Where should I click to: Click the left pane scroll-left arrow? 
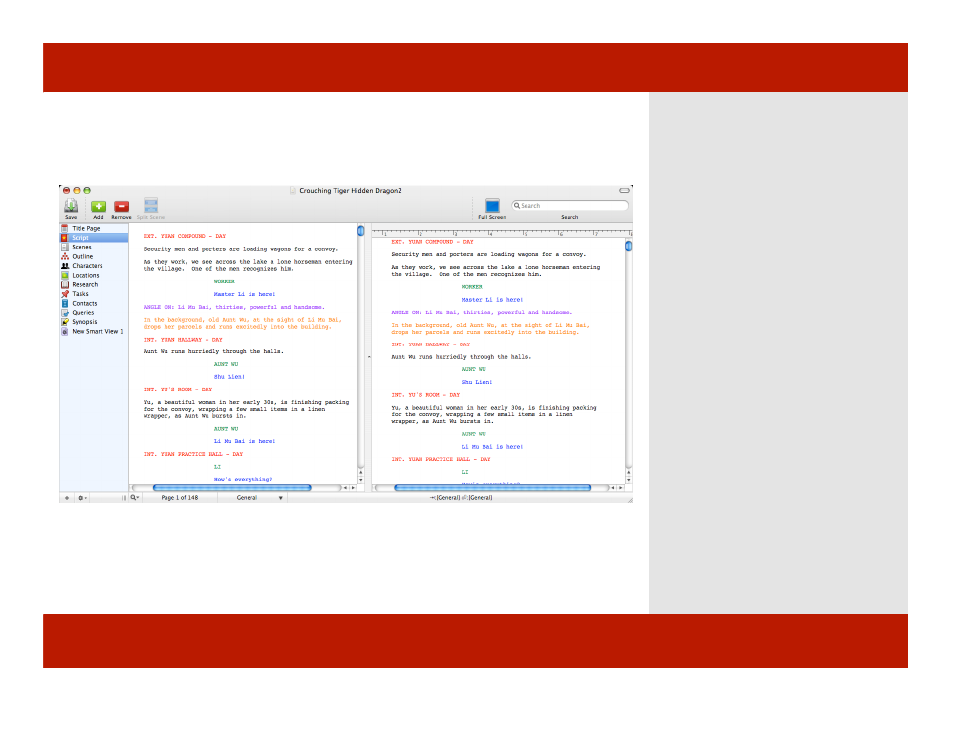coord(345,488)
